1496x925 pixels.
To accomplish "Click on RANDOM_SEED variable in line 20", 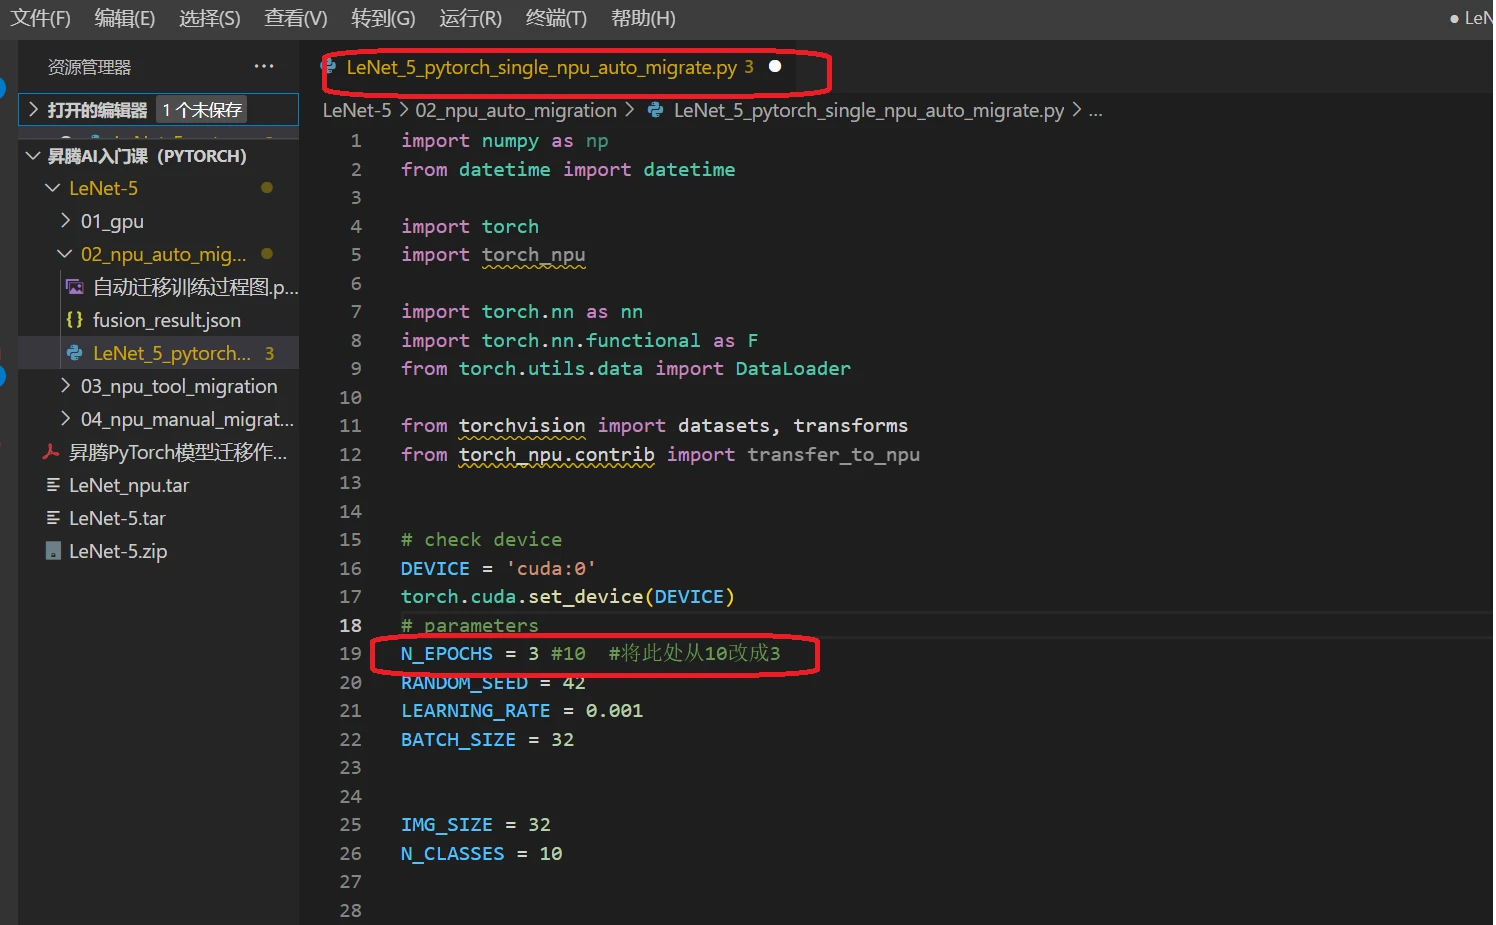I will [x=464, y=682].
